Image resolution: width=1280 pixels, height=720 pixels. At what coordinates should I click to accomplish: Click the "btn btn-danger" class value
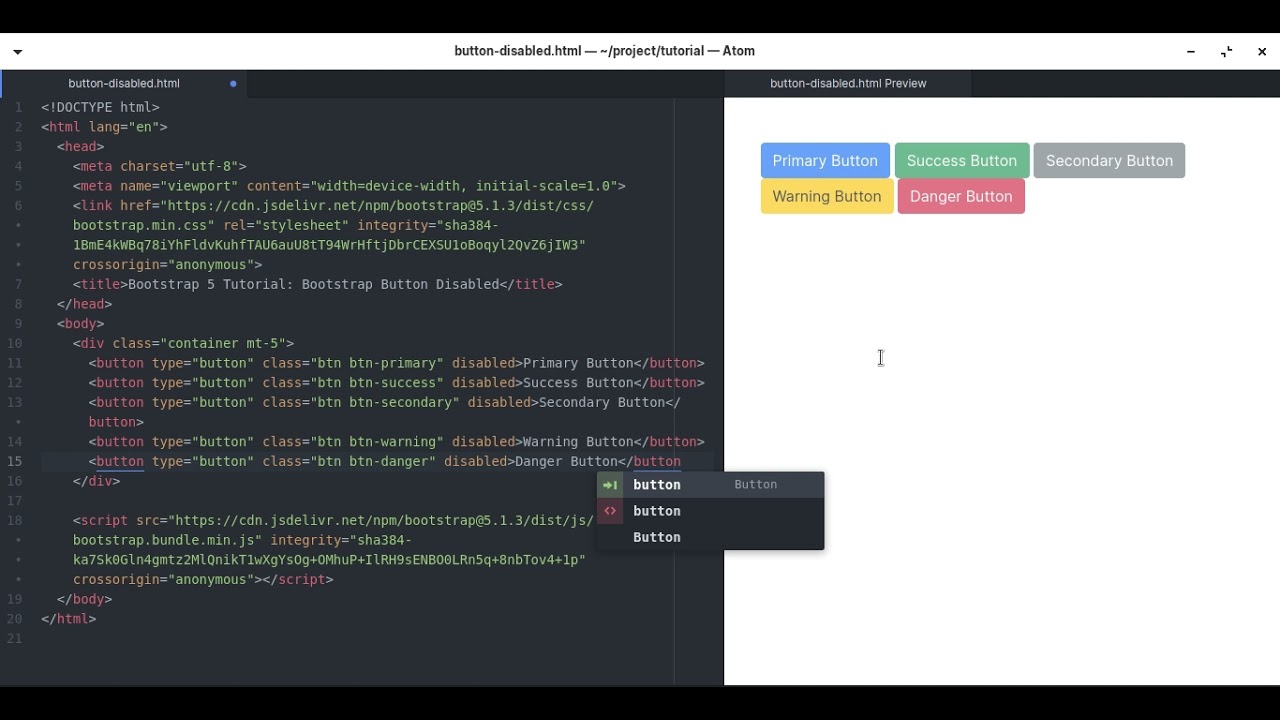point(373,461)
